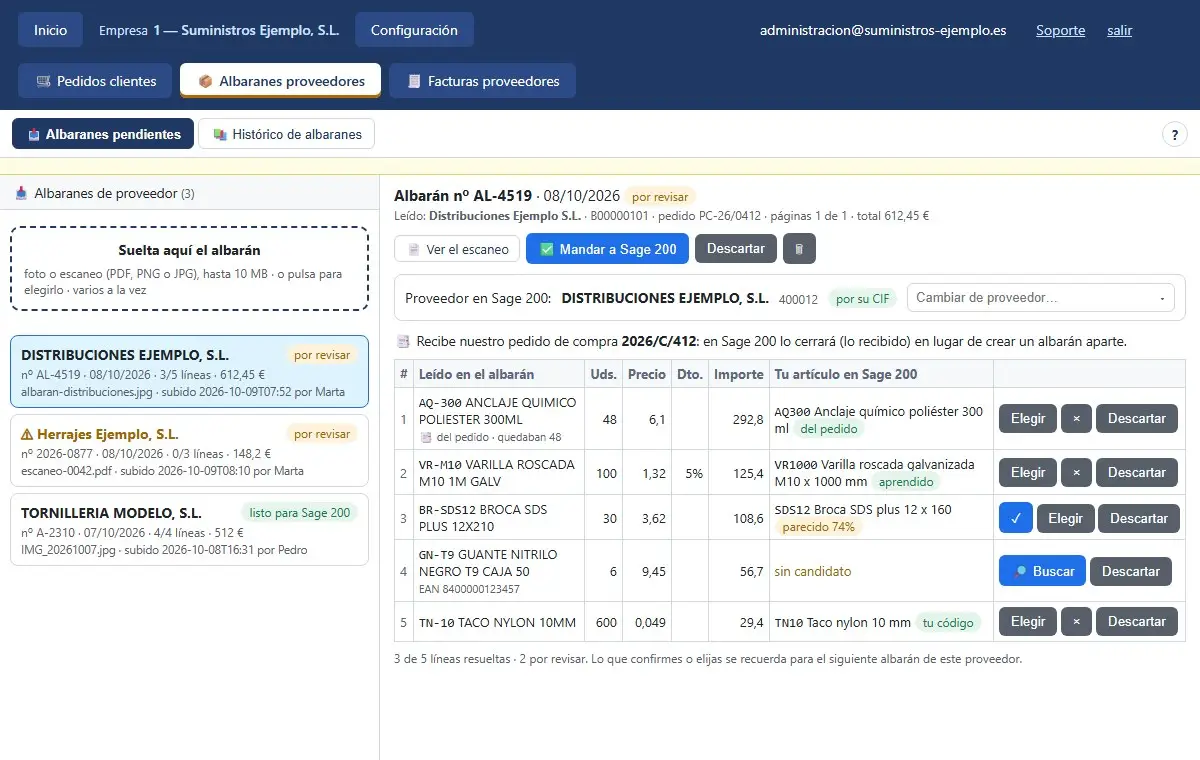Choose another article for BR-SDS12 BROCA line
The image size is (1200, 760).
(x=1065, y=518)
